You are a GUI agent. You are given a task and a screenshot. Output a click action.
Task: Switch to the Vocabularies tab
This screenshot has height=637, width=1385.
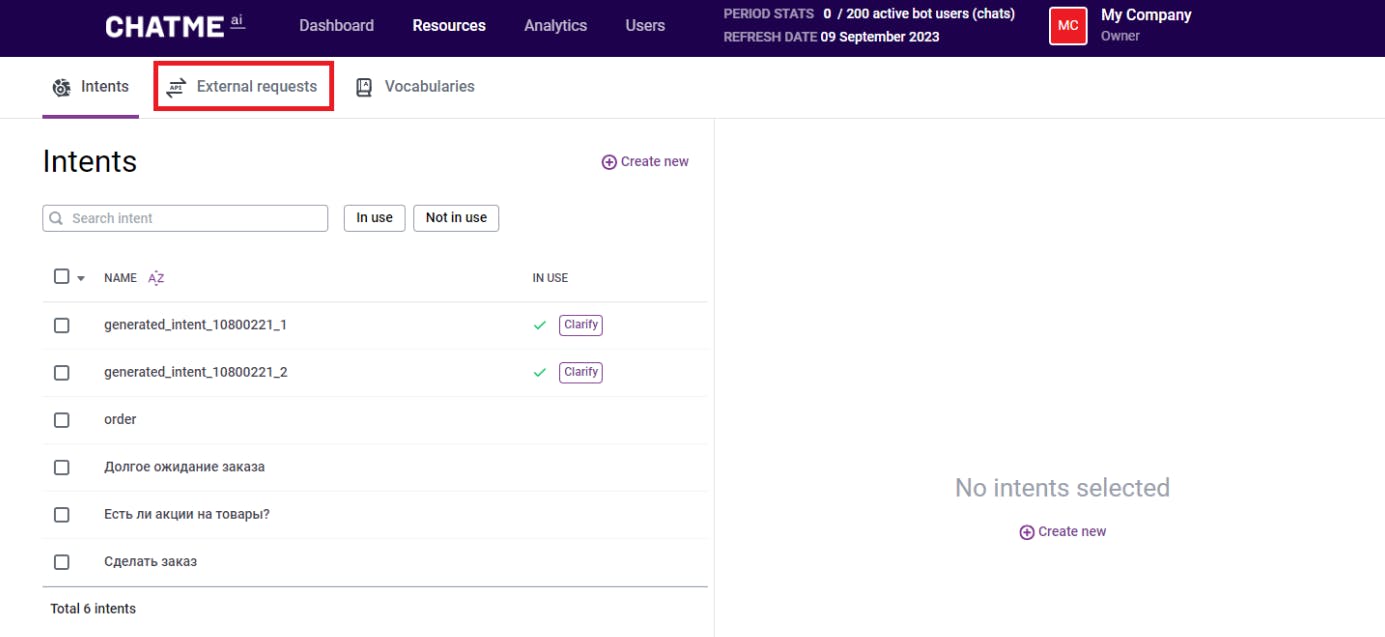pyautogui.click(x=415, y=87)
